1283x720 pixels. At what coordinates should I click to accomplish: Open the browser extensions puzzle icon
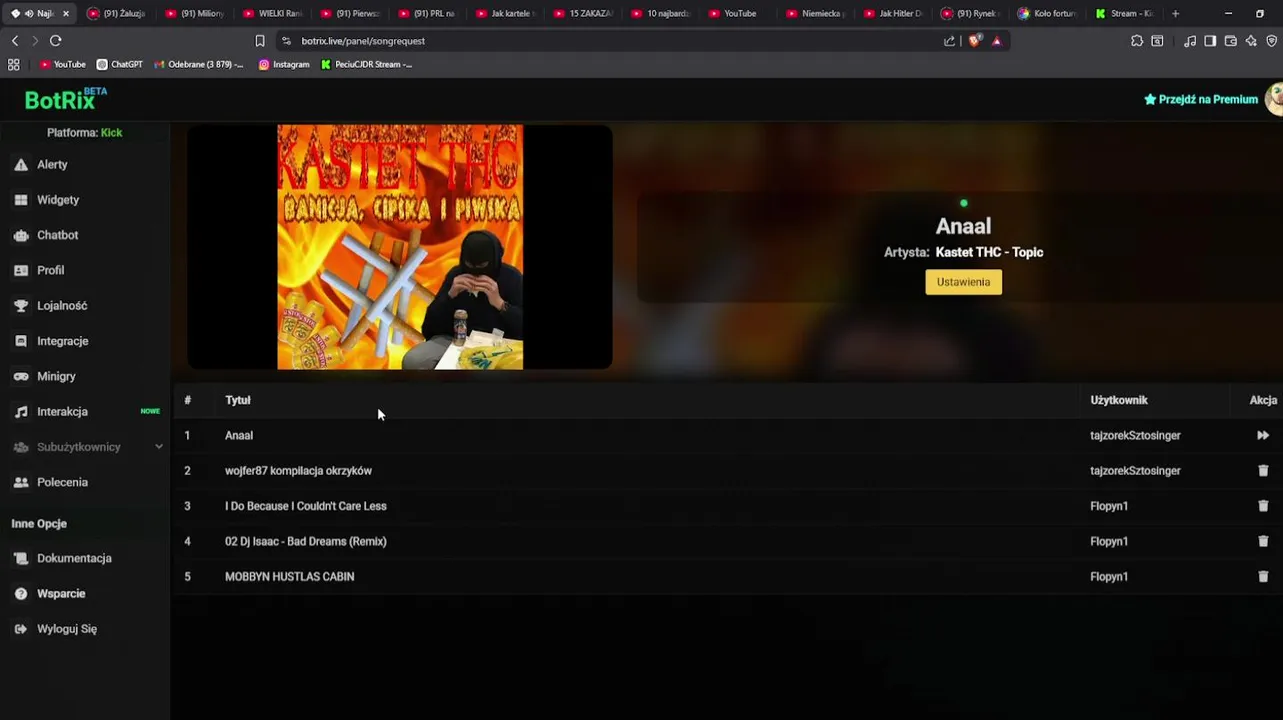click(x=1137, y=41)
